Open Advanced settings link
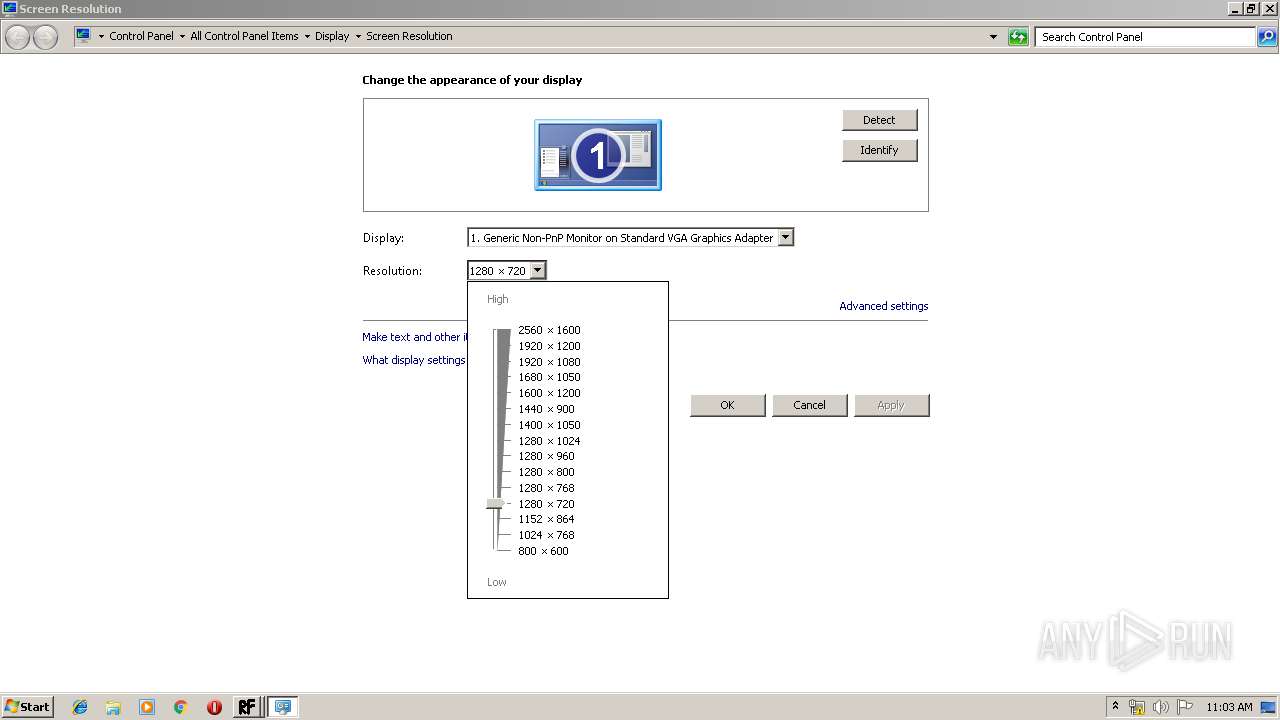The image size is (1280, 720). coord(884,306)
